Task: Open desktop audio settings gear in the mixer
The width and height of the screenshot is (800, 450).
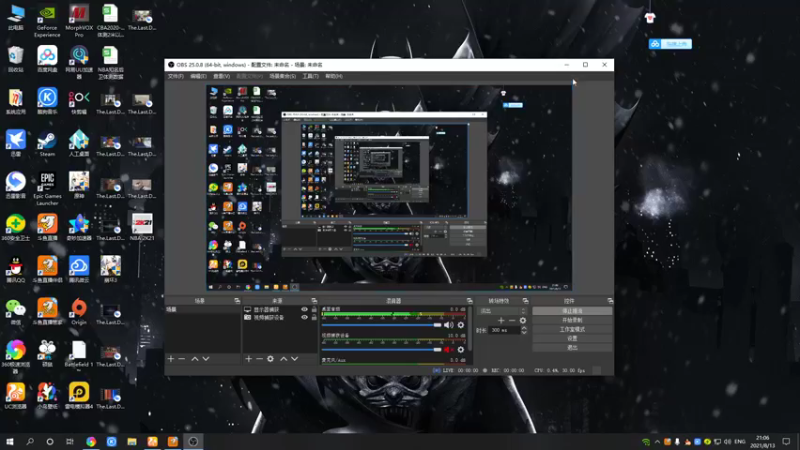Action: pyautogui.click(x=461, y=325)
